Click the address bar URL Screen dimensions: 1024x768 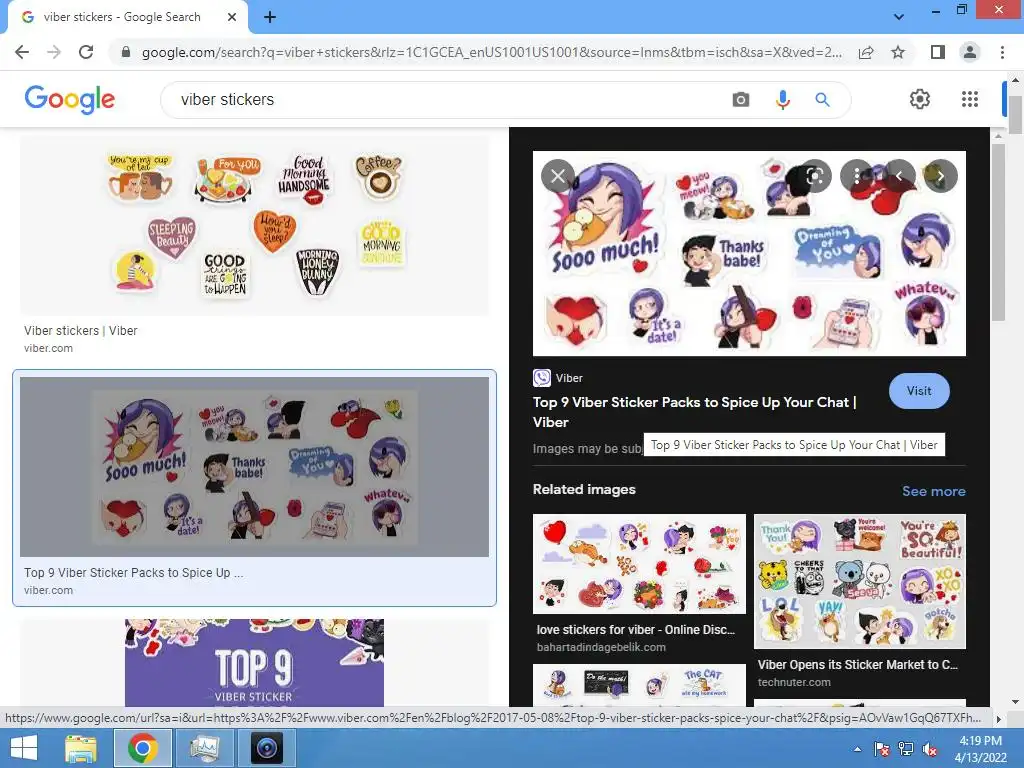point(491,52)
